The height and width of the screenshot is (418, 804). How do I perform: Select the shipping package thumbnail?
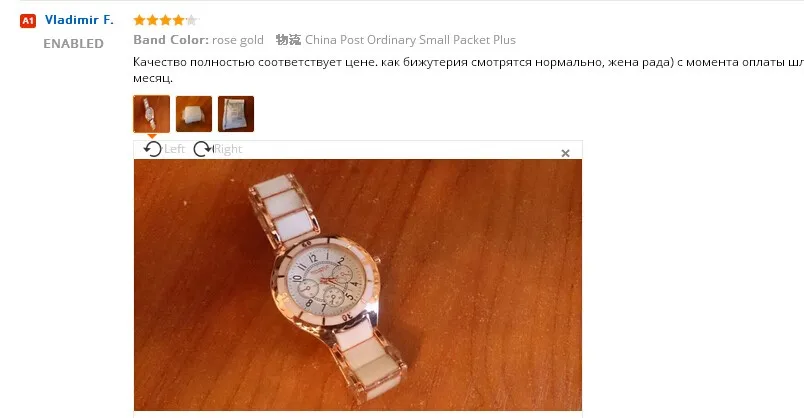pyautogui.click(x=236, y=114)
